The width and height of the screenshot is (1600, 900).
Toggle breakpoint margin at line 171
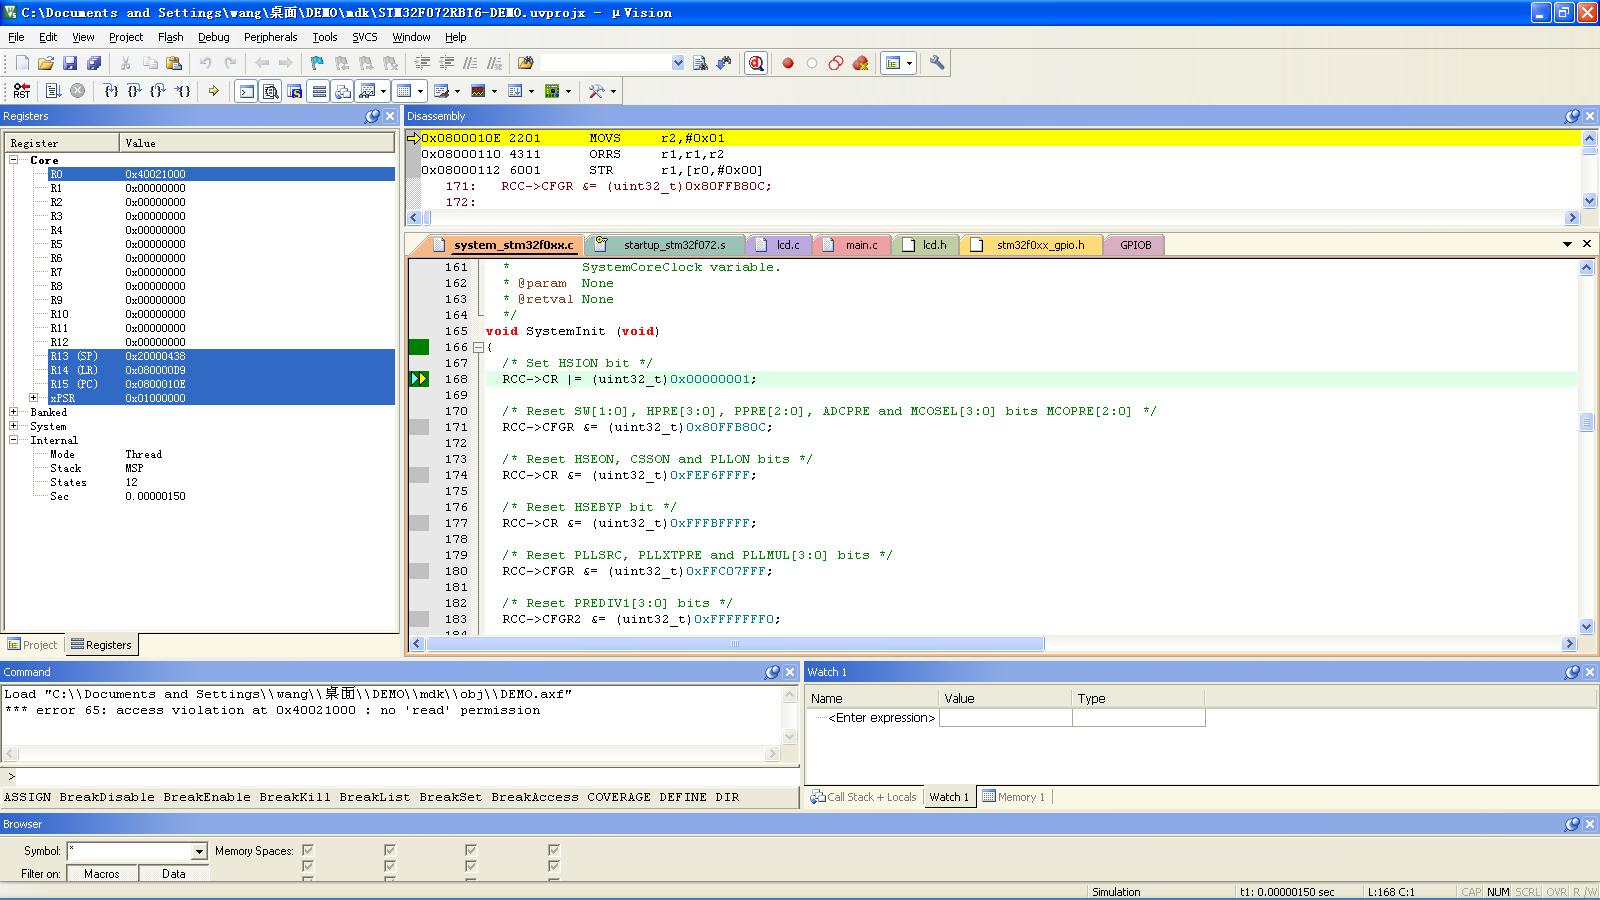(419, 427)
